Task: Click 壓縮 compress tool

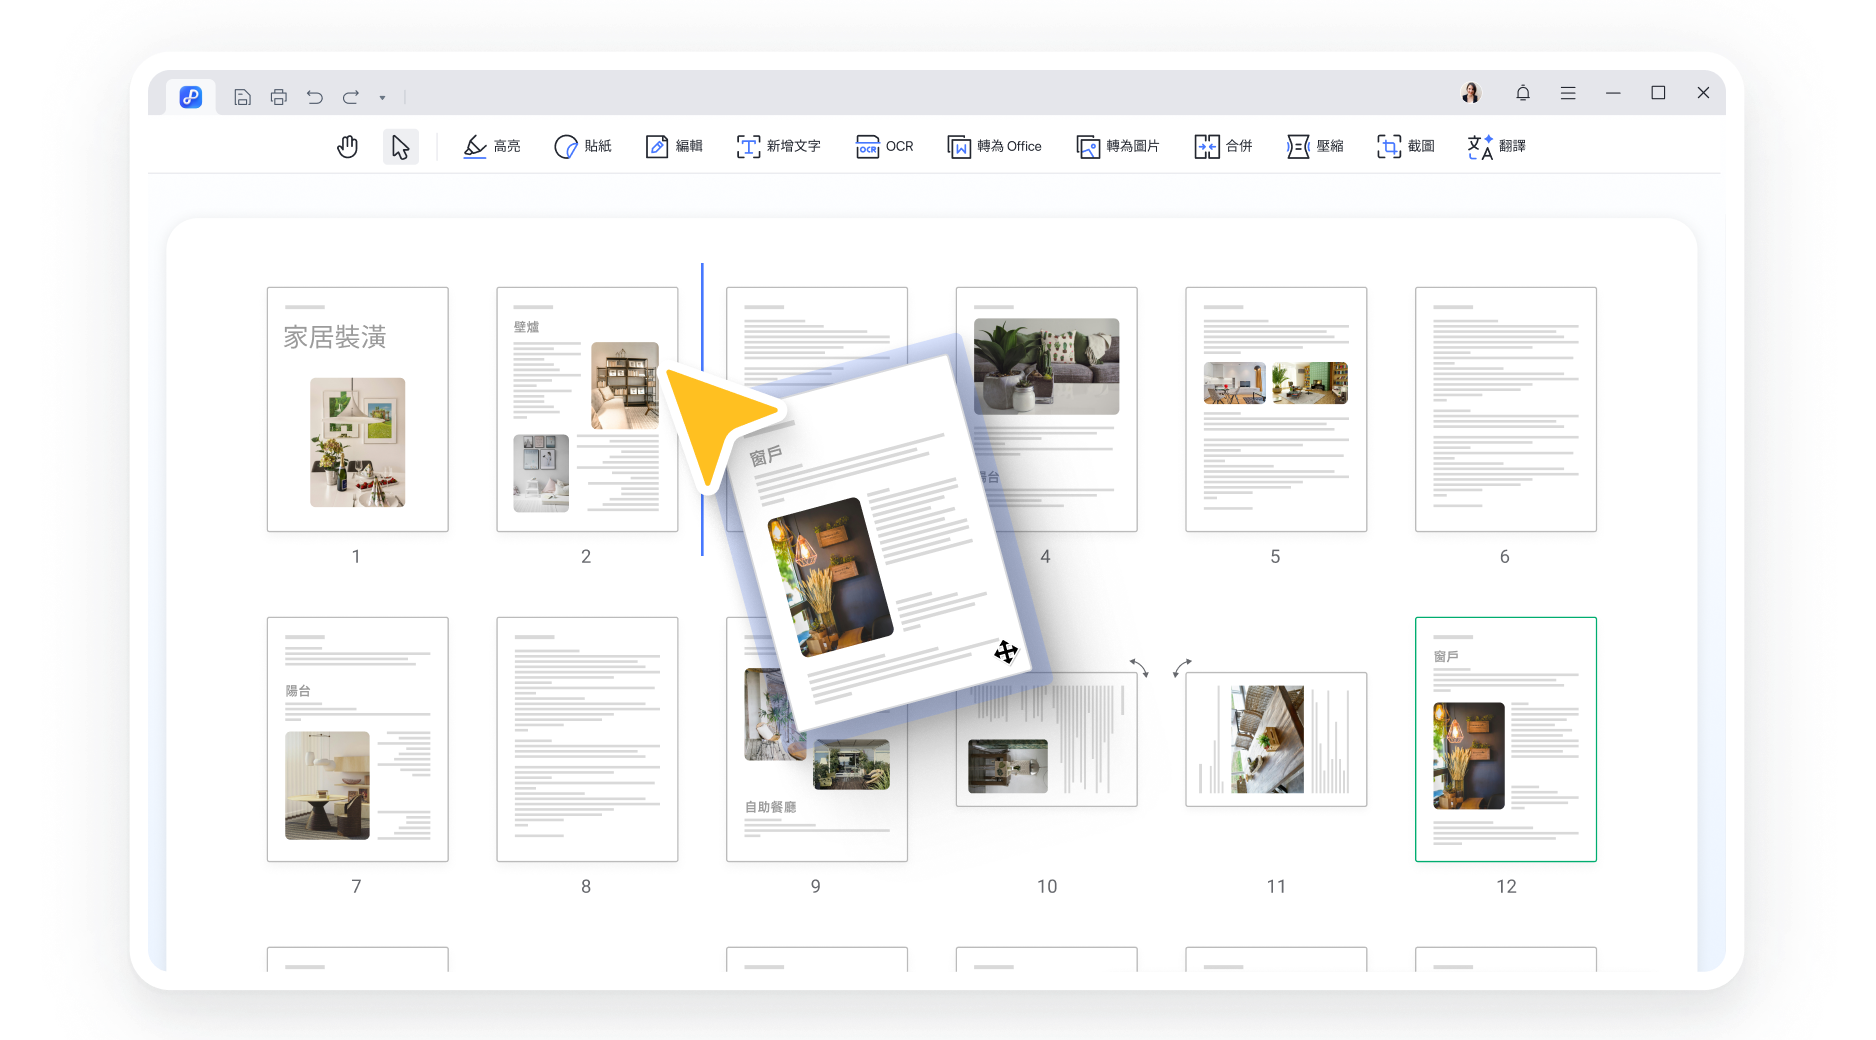Action: (x=1315, y=147)
